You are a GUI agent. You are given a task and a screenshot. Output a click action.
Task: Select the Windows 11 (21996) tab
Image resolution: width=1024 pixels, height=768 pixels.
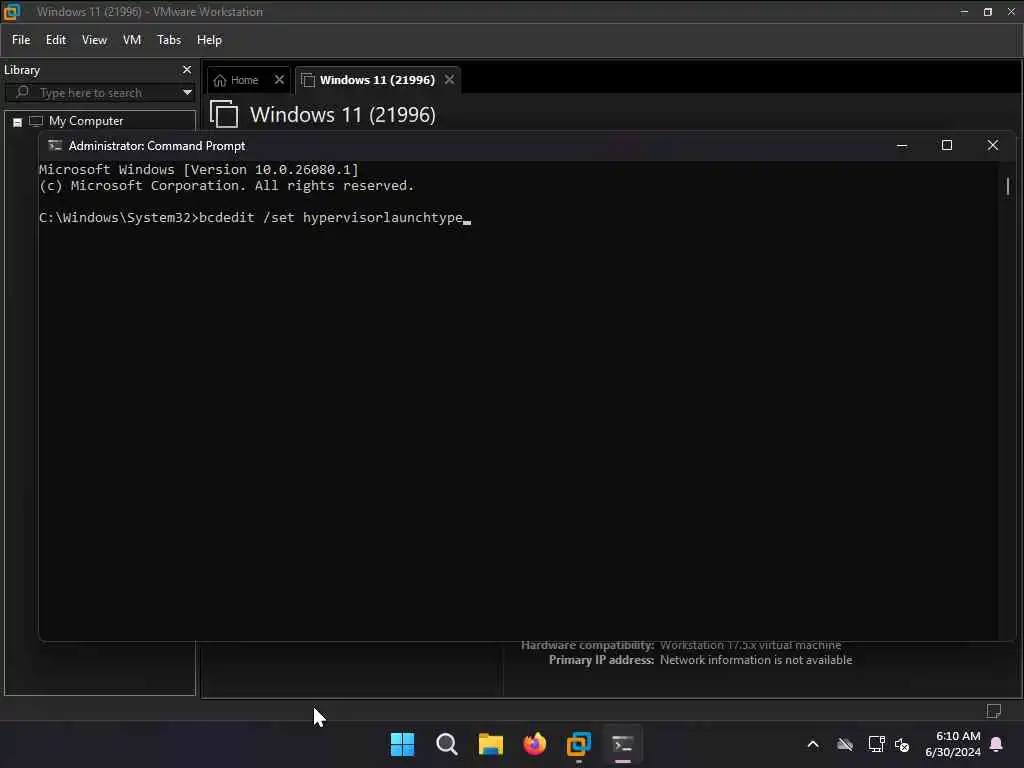[377, 80]
